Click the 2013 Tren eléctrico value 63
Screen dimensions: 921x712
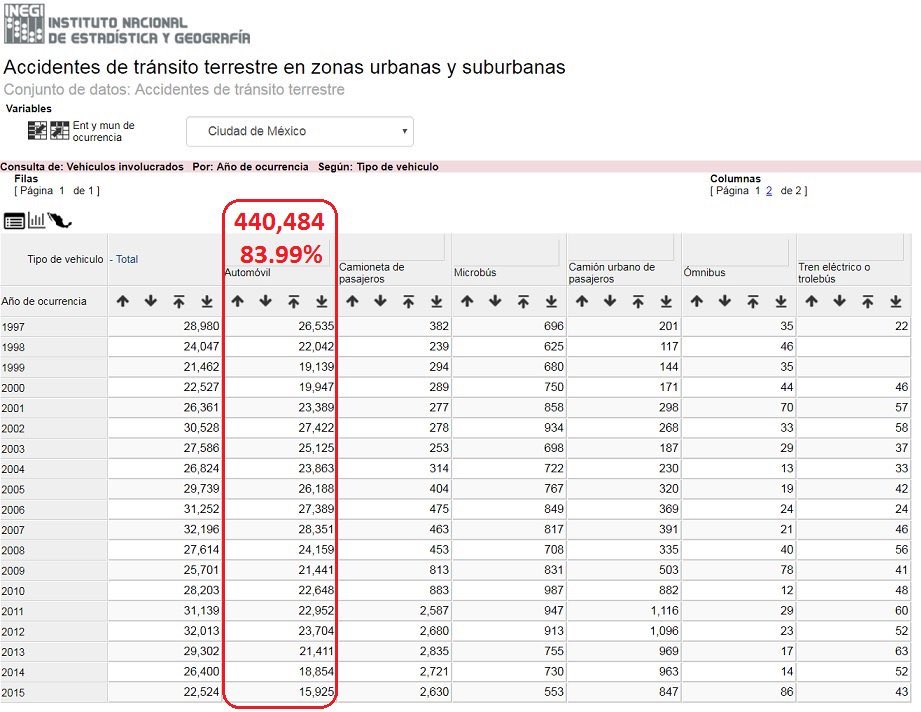tap(902, 651)
